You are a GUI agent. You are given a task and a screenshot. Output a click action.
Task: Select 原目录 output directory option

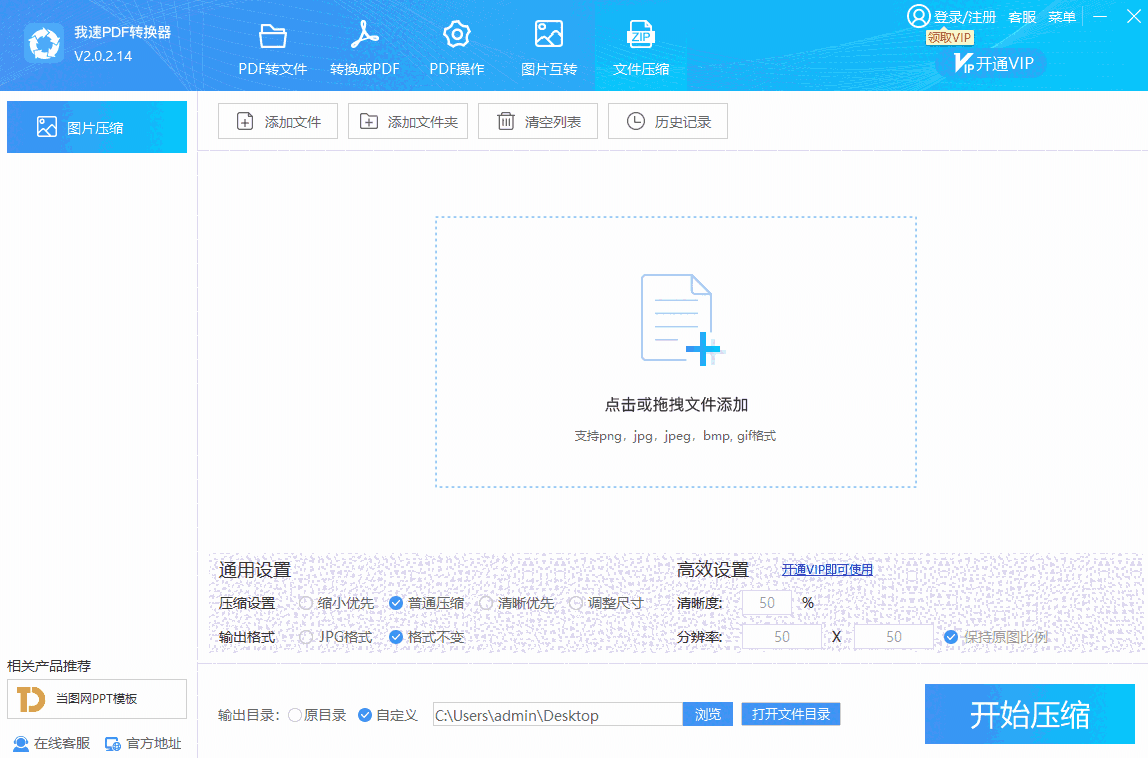[294, 715]
